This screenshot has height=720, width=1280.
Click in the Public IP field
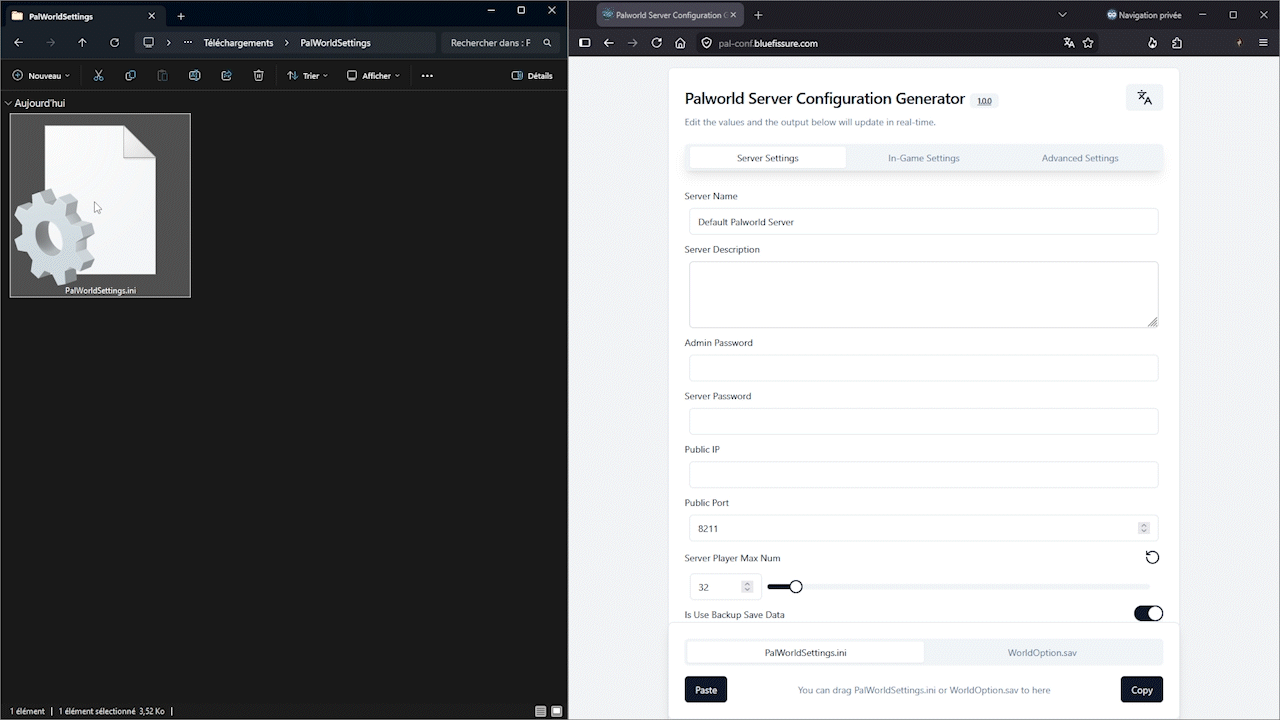924,475
